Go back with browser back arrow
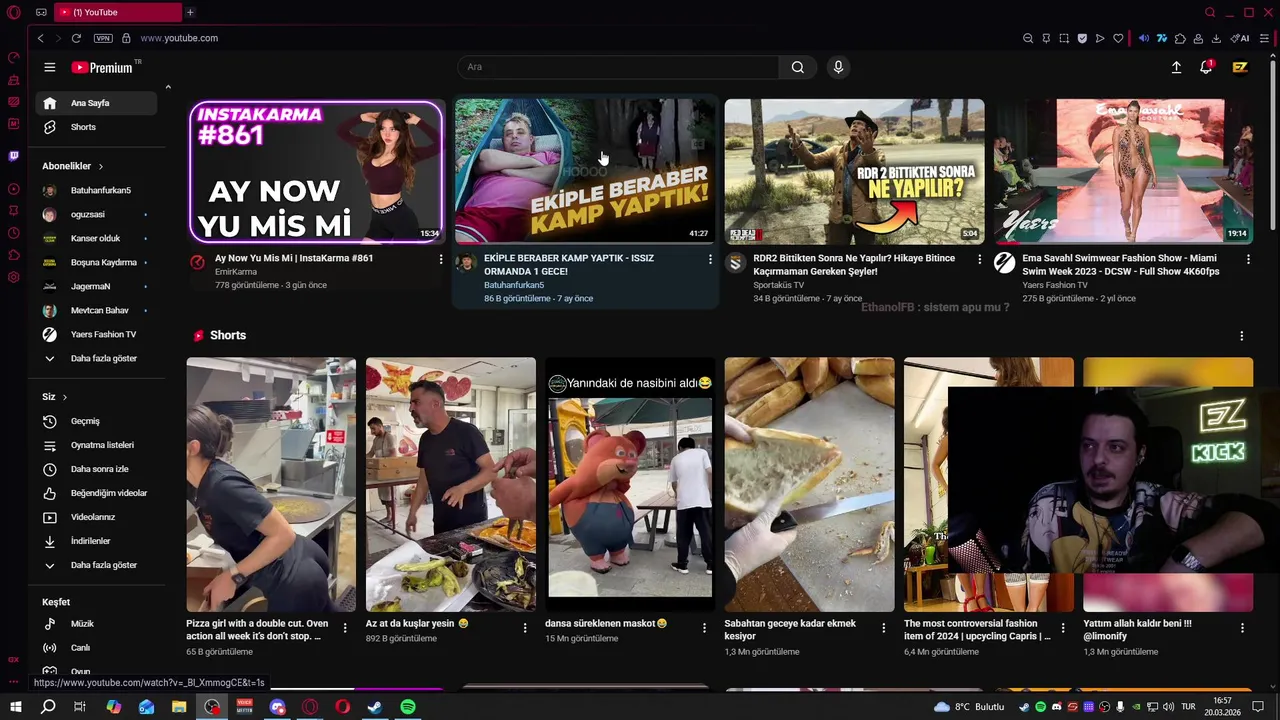The height and width of the screenshot is (720, 1280). (x=40, y=38)
